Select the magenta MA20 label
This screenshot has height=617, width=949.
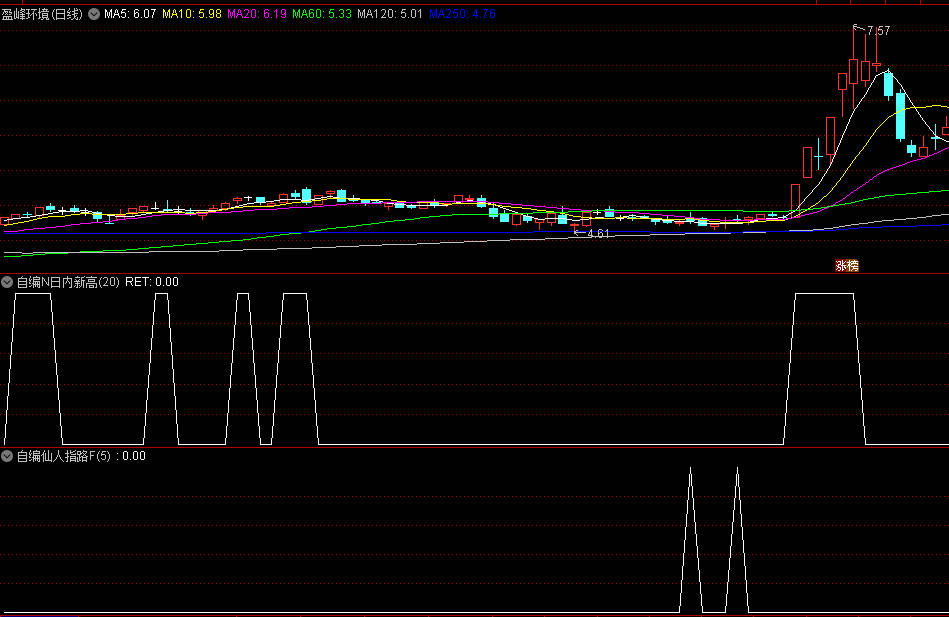click(x=257, y=15)
